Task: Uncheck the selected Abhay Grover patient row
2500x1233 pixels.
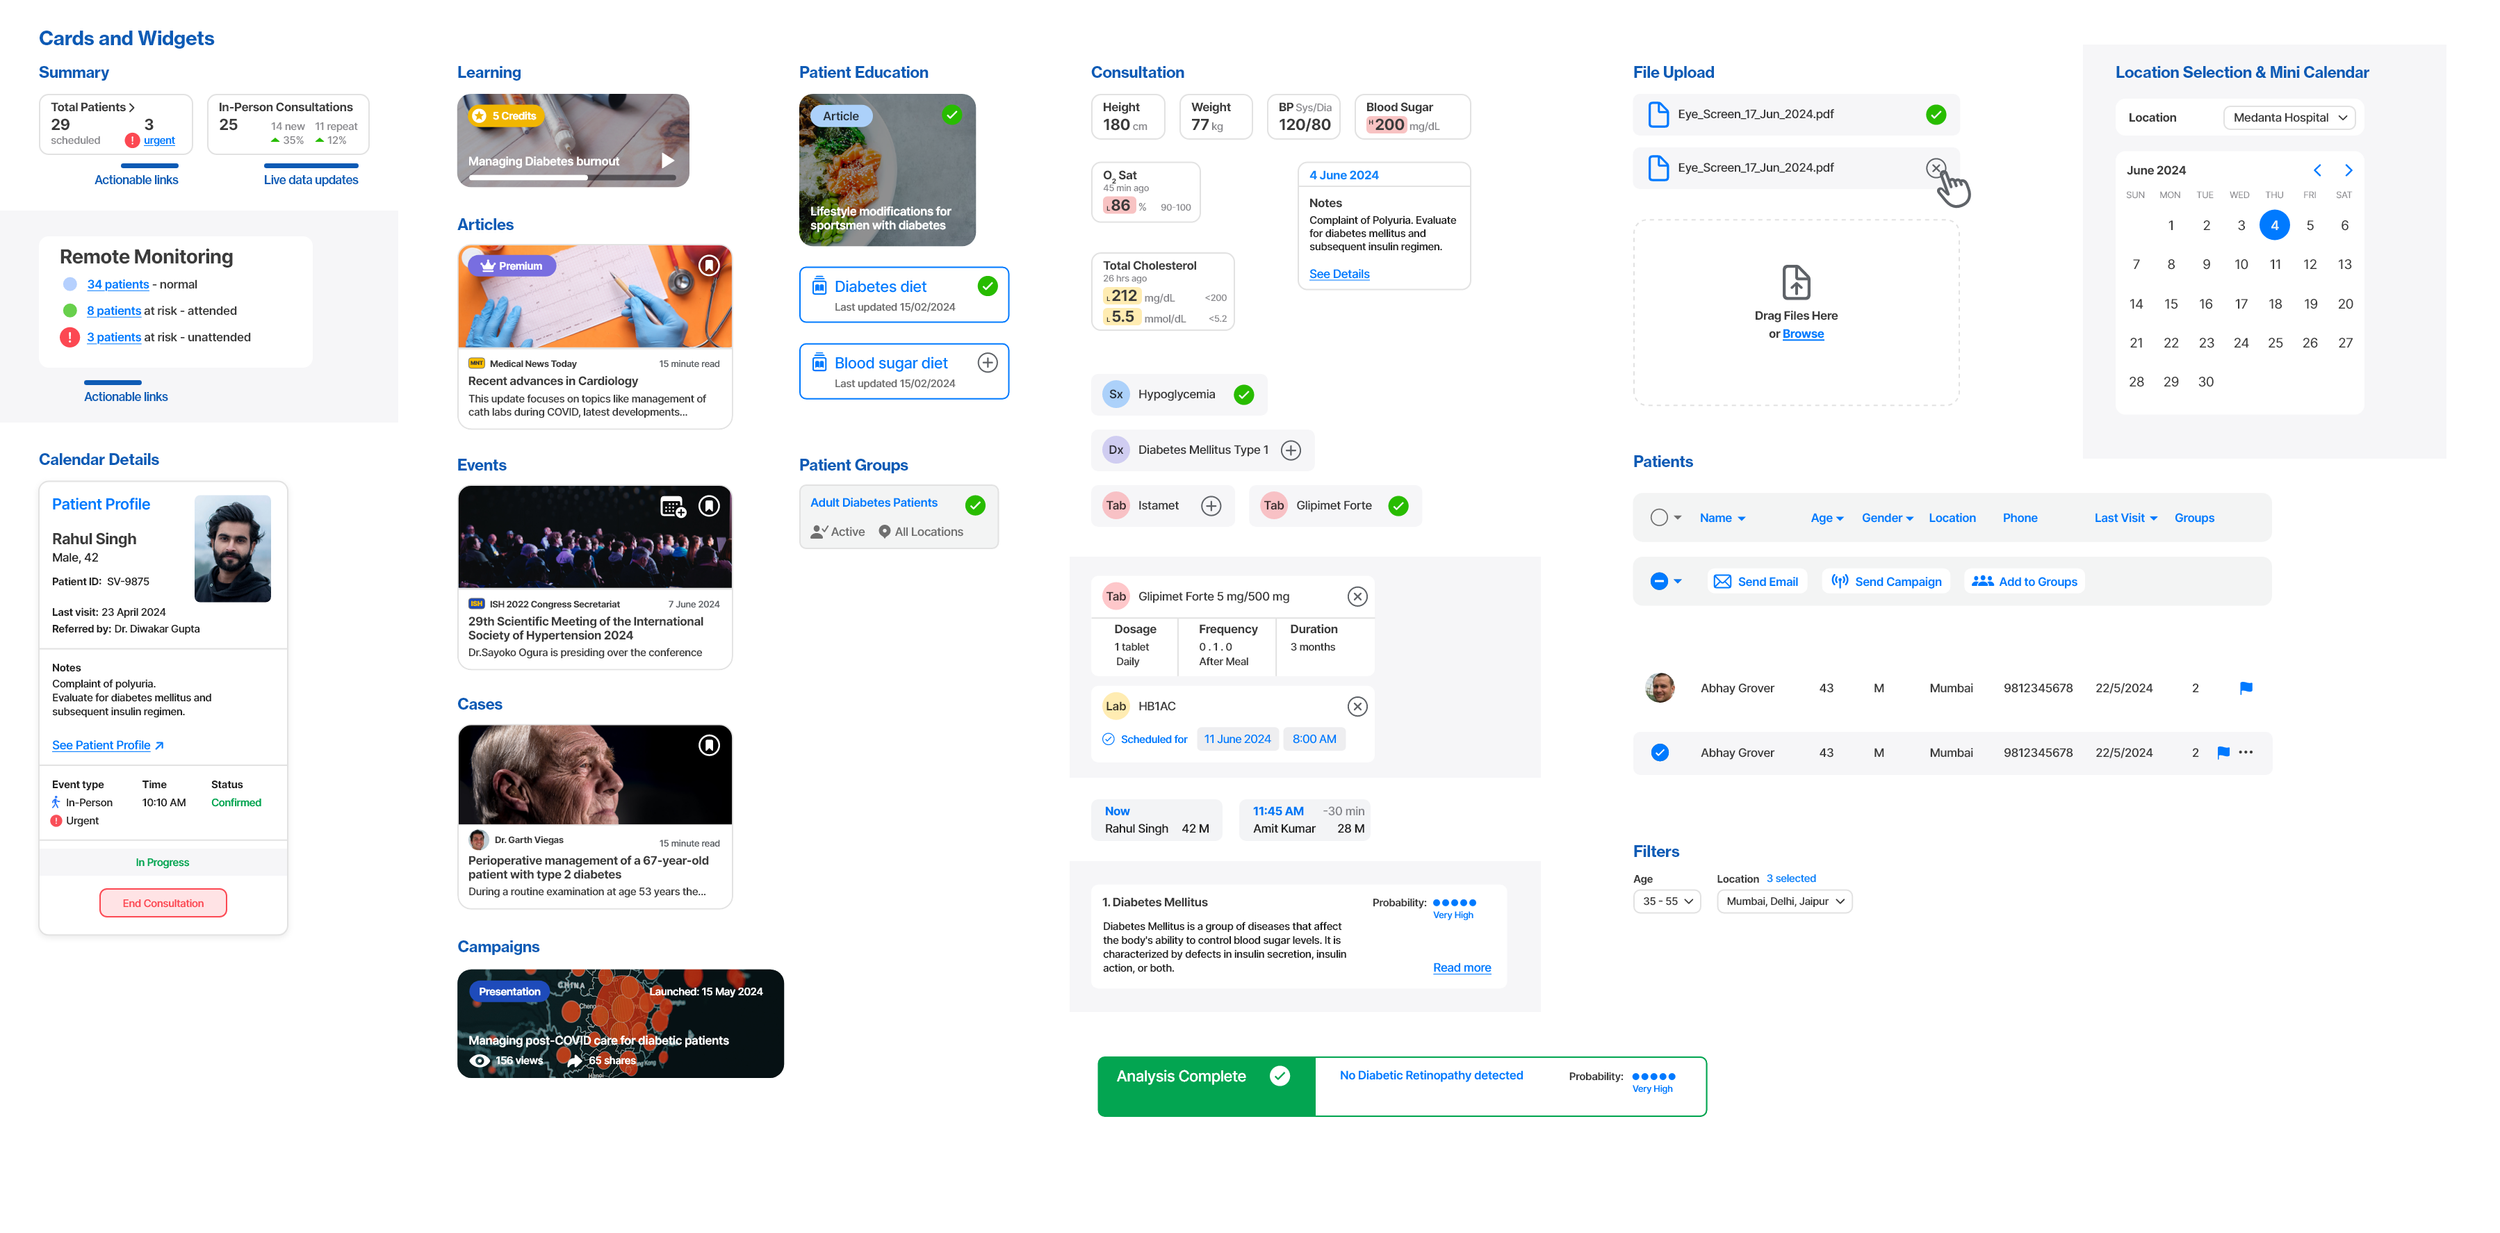Action: 1659,753
